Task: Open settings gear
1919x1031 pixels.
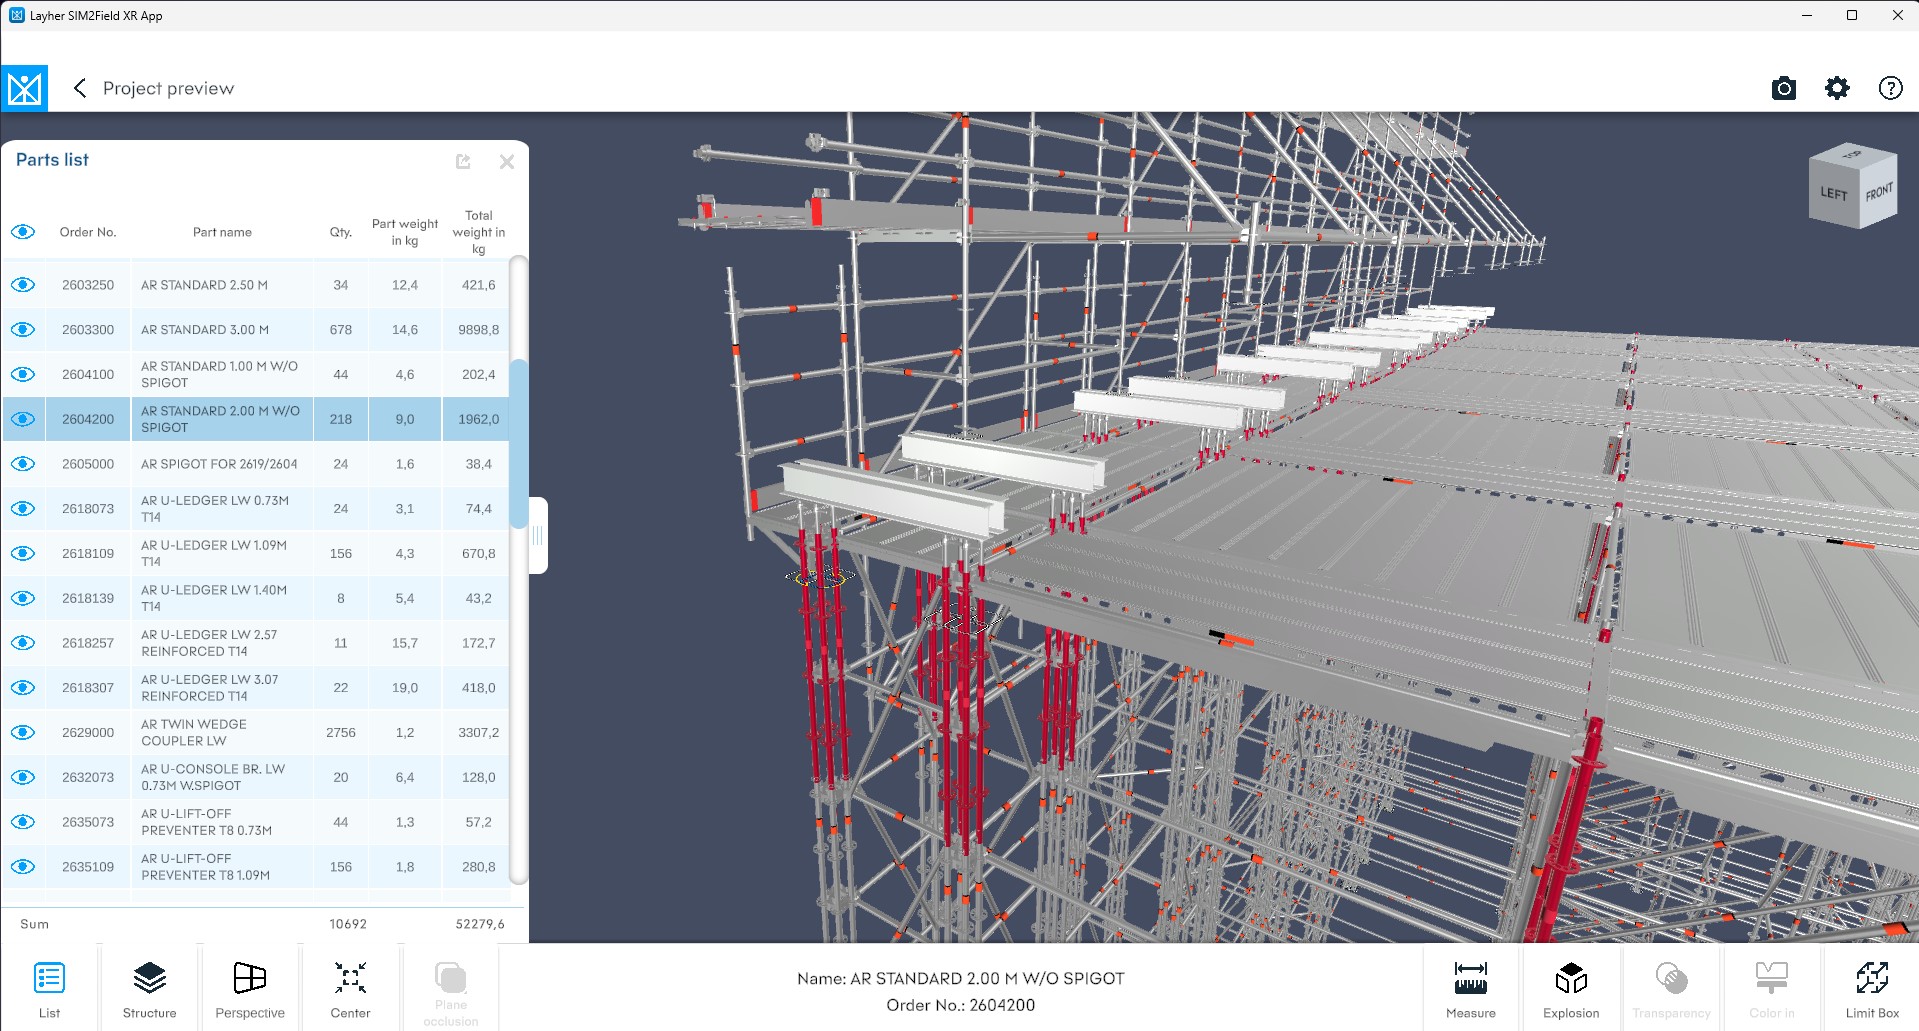Action: pos(1837,88)
